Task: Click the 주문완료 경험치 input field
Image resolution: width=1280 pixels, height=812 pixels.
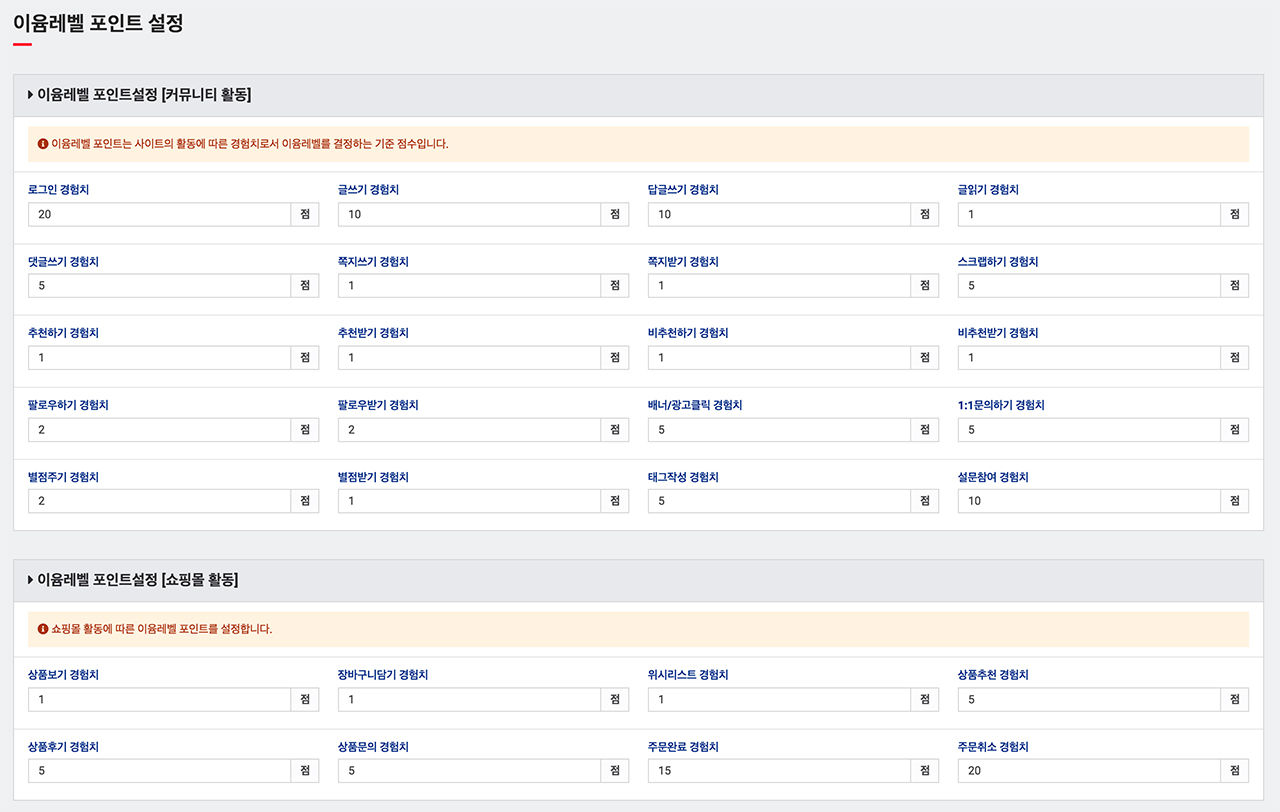Action: [x=780, y=771]
